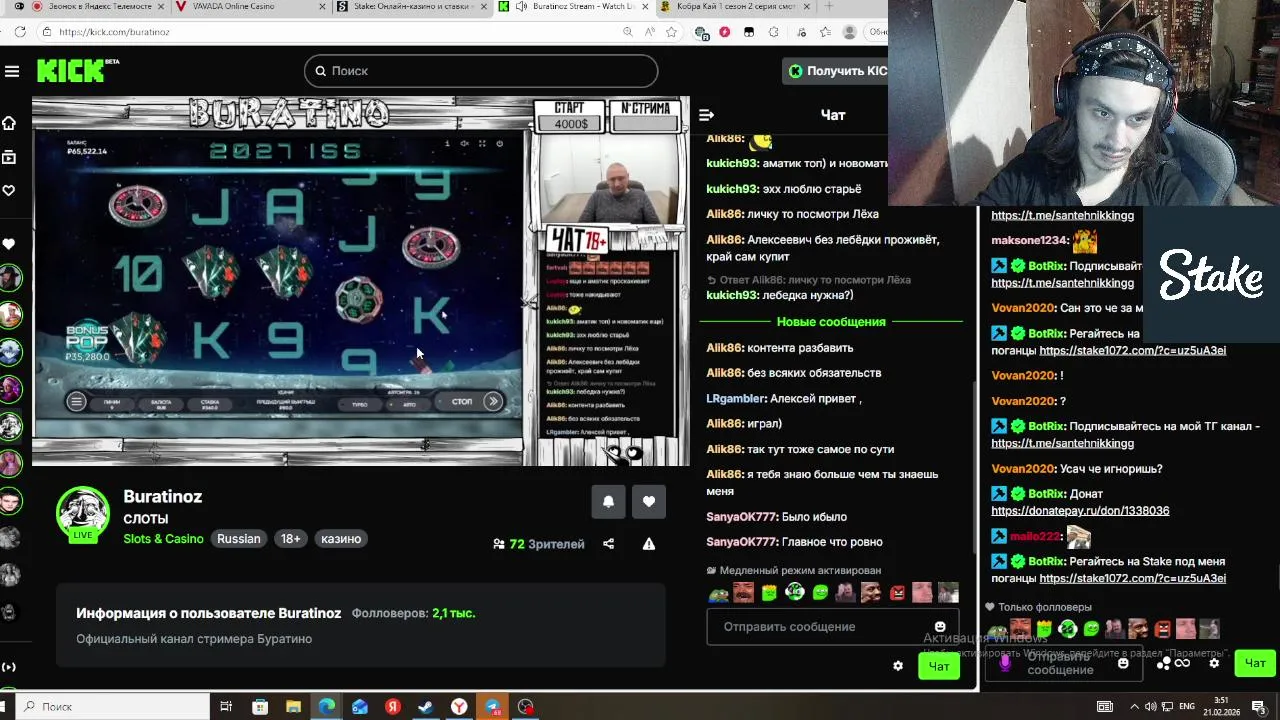Click the казино tag
The height and width of the screenshot is (720, 1280).
click(x=341, y=539)
